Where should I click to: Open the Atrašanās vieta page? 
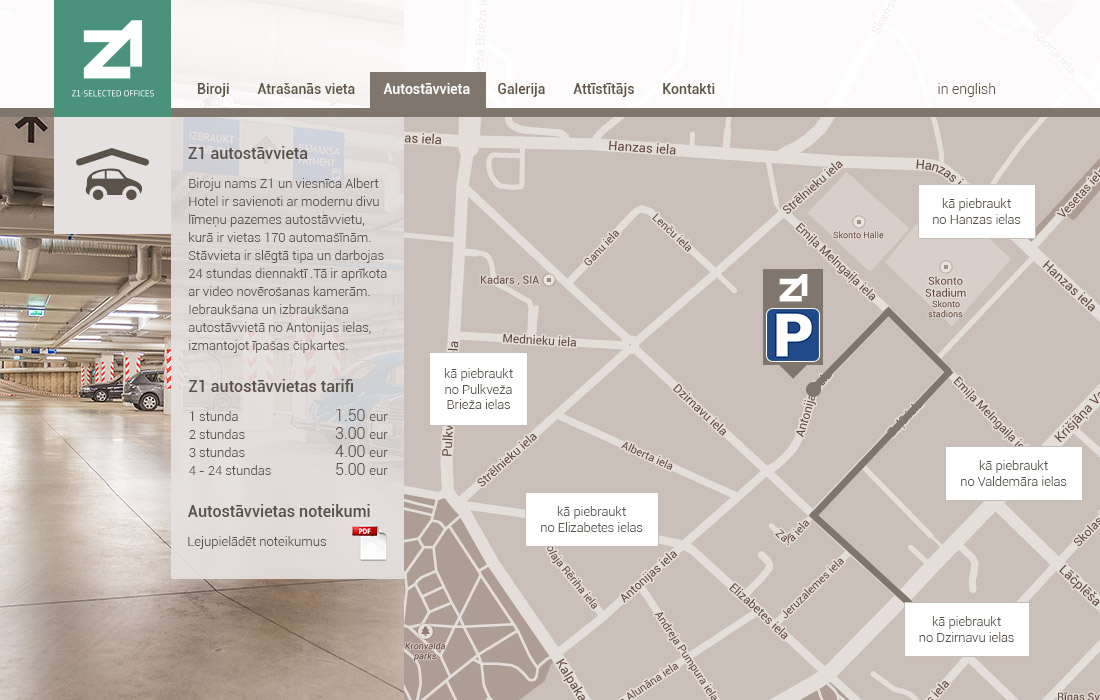click(x=306, y=89)
